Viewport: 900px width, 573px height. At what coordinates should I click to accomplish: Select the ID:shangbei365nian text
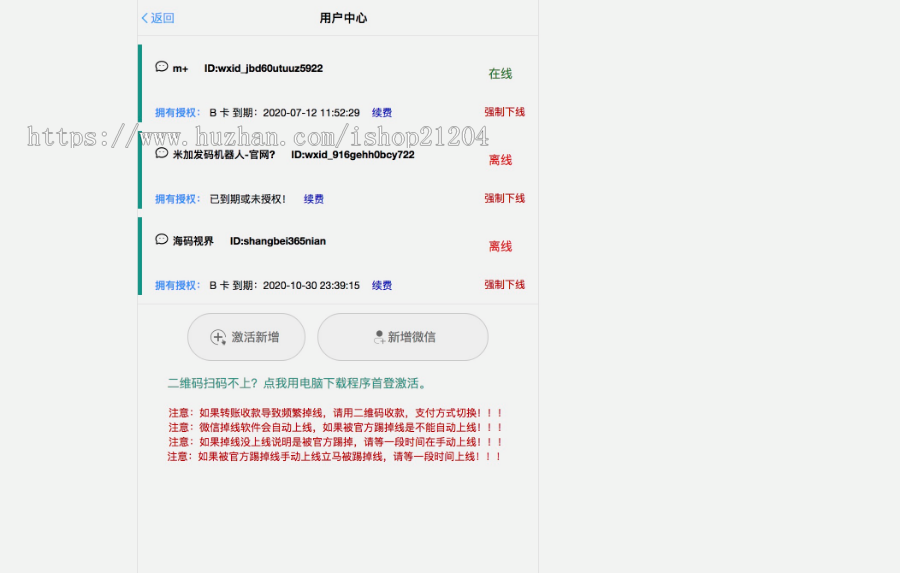(x=278, y=241)
